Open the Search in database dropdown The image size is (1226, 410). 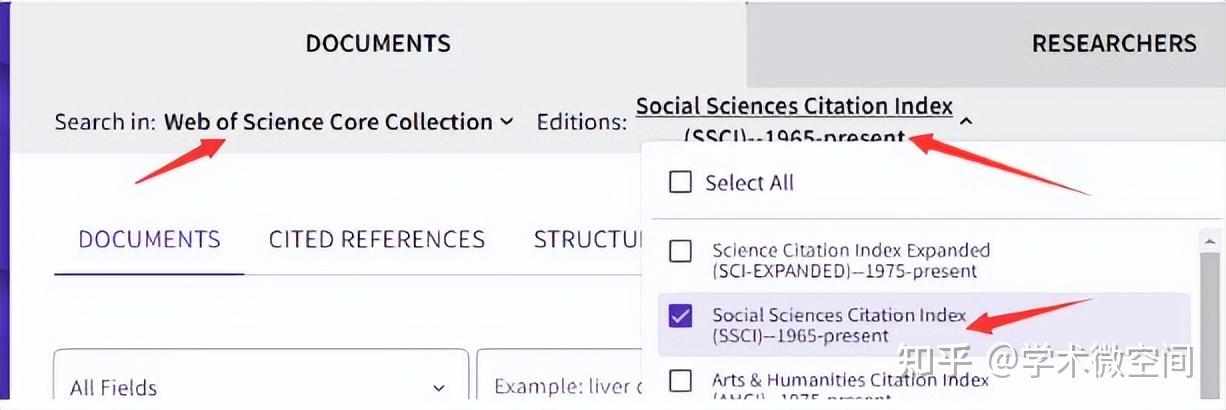[328, 122]
